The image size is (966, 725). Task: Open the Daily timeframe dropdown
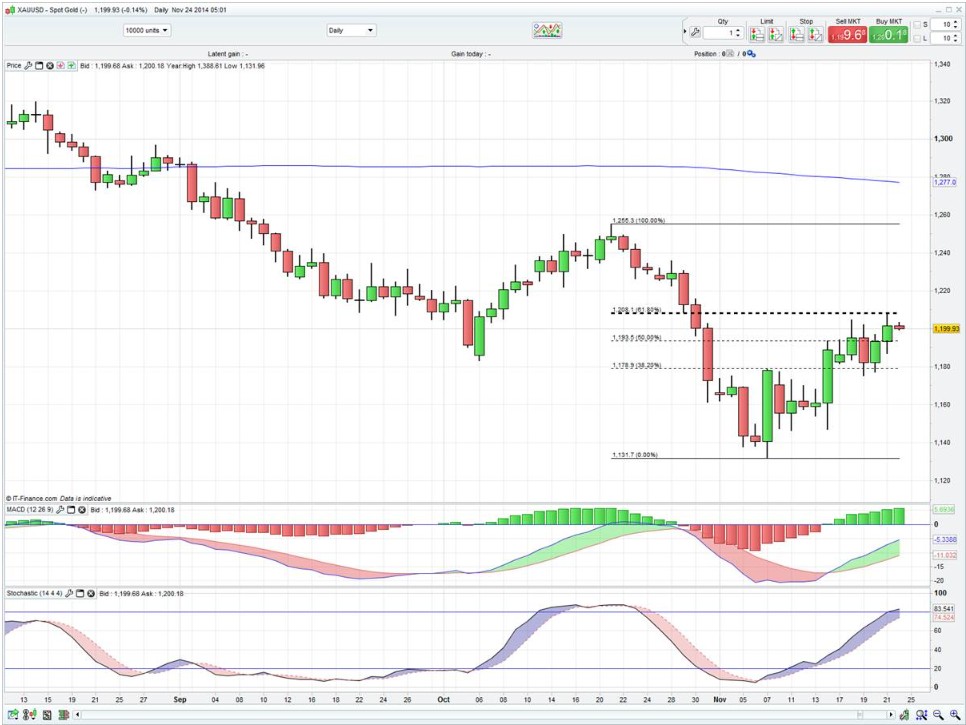pyautogui.click(x=351, y=30)
